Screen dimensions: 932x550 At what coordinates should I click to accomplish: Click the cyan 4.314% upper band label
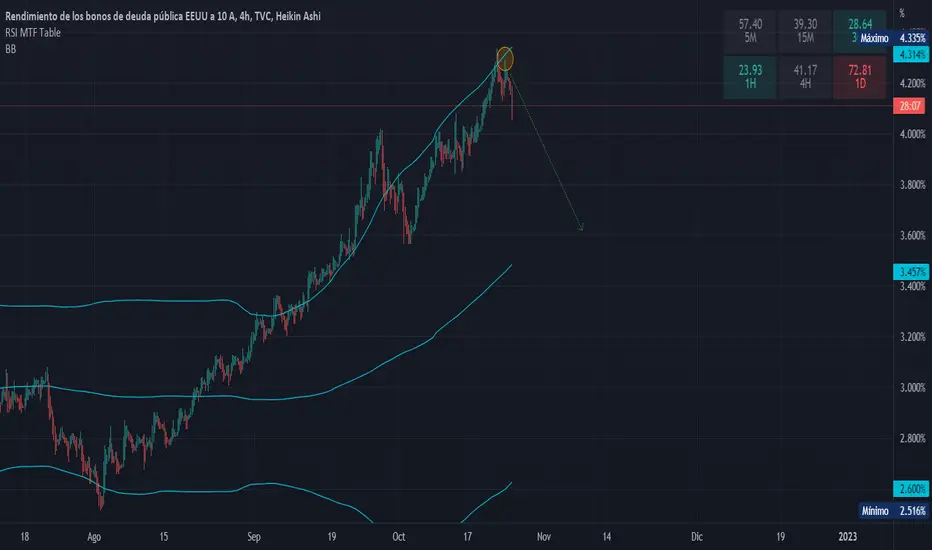910,55
